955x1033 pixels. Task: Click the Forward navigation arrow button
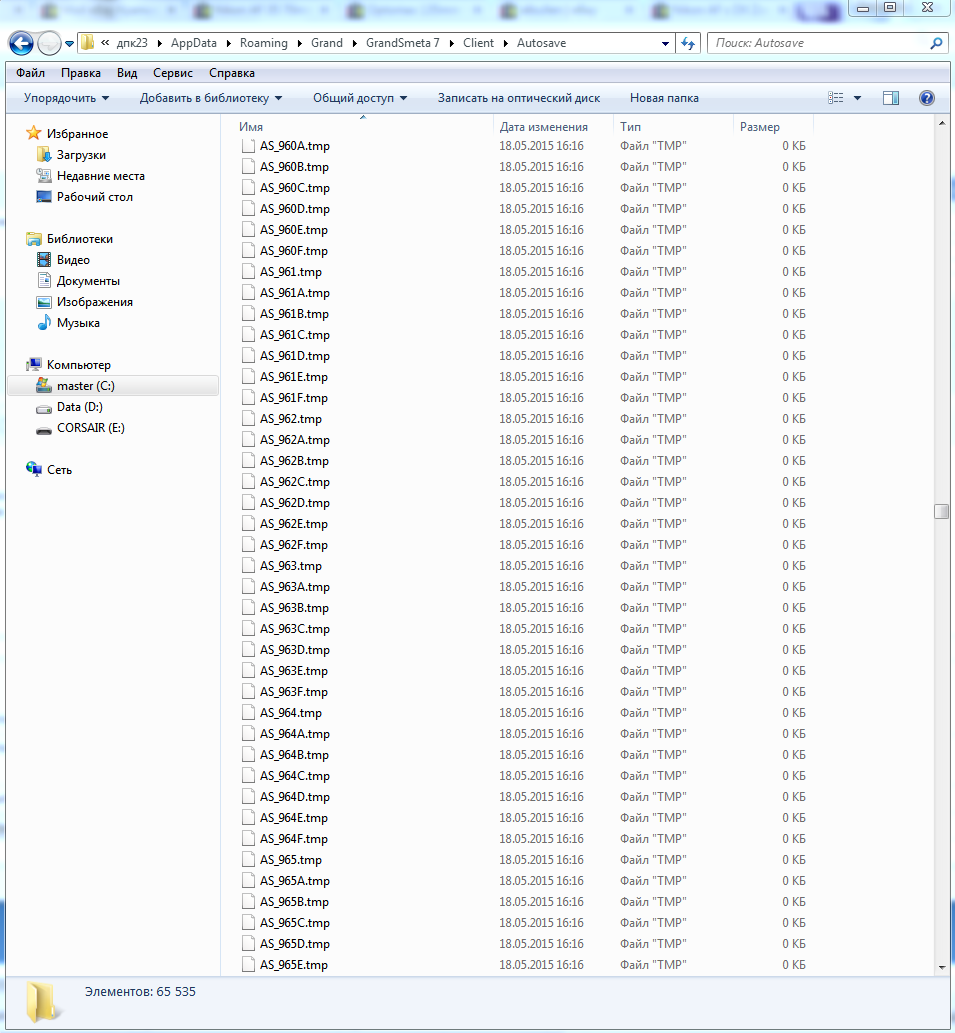point(49,43)
